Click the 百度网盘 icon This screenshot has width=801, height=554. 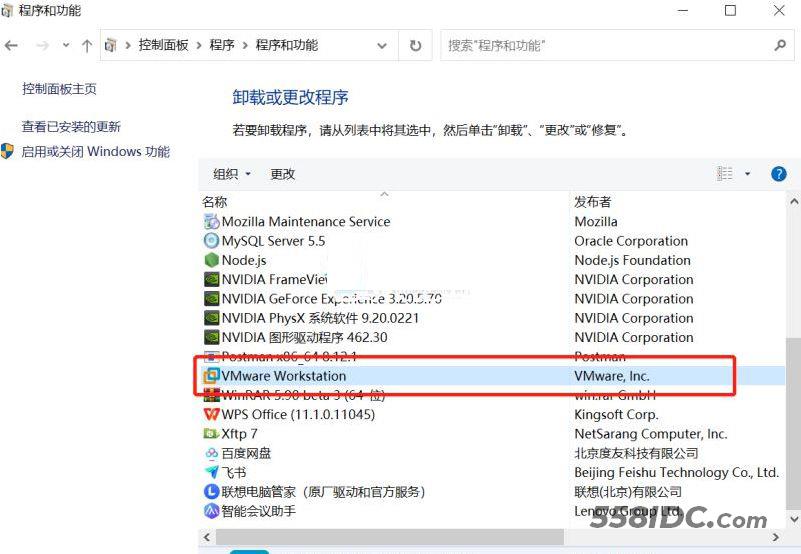pyautogui.click(x=211, y=453)
